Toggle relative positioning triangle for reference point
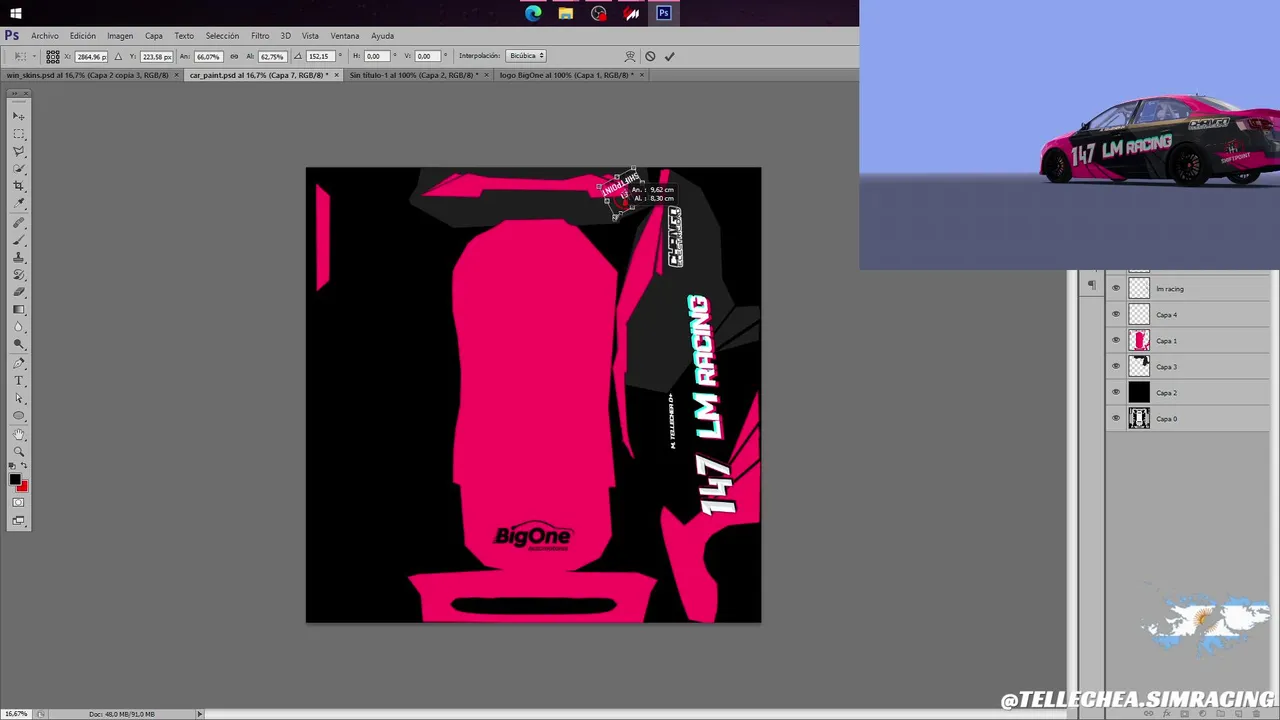Viewport: 1280px width, 720px height. 118,56
